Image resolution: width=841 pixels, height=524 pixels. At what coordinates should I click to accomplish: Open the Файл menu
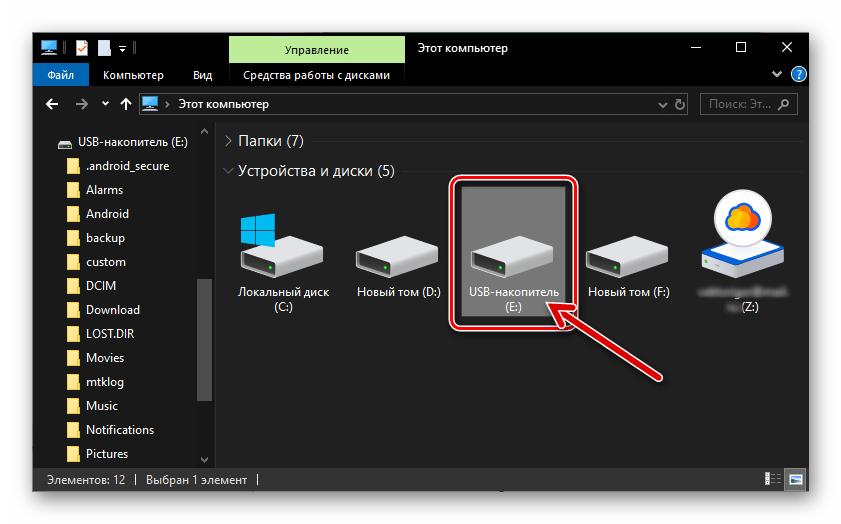pos(60,75)
